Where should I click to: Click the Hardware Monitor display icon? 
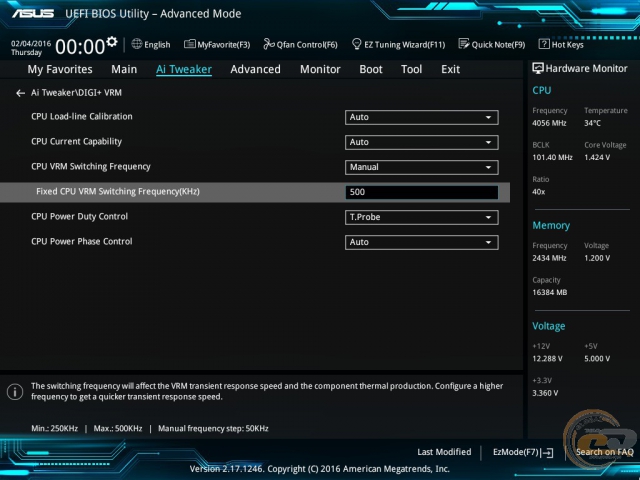[x=538, y=68]
